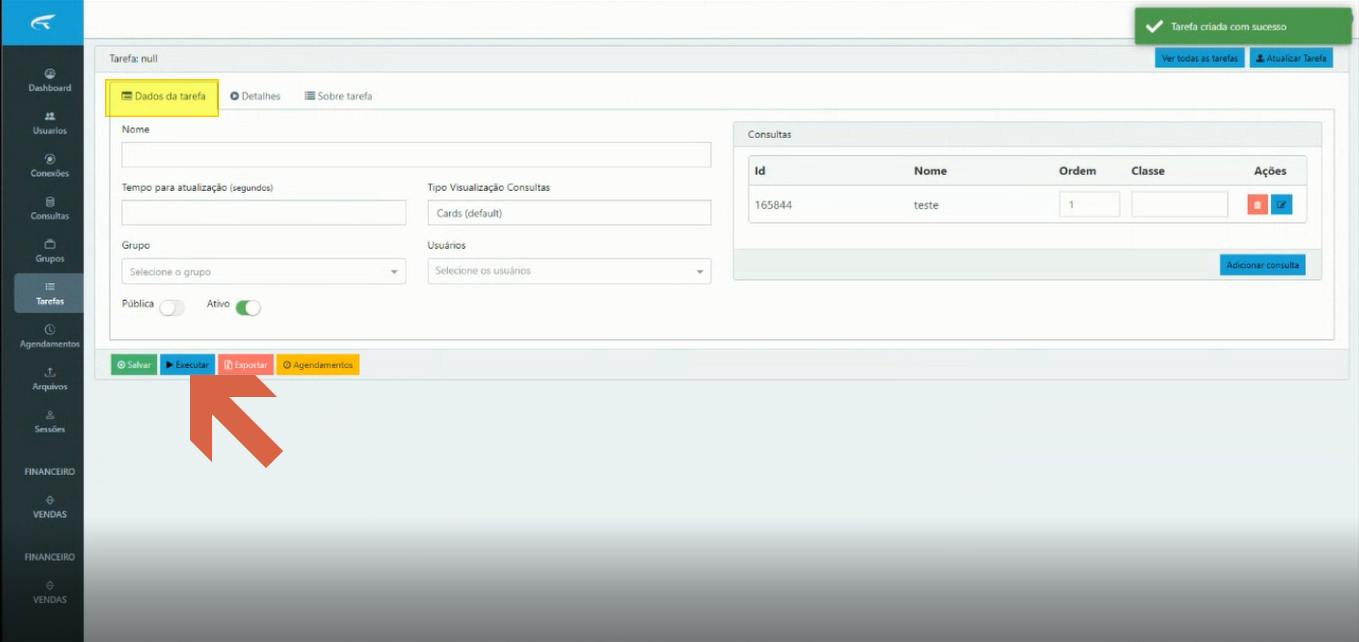The image size is (1359, 642).
Task: Click the teste name cell
Action: pyautogui.click(x=926, y=205)
